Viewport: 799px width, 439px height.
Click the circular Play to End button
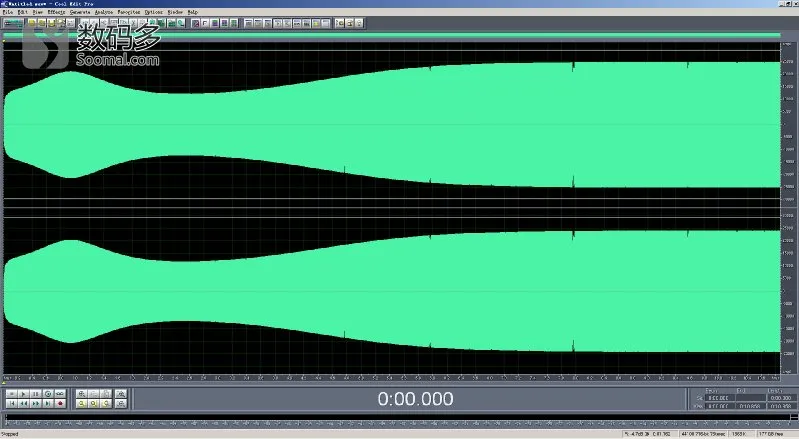pos(48,394)
